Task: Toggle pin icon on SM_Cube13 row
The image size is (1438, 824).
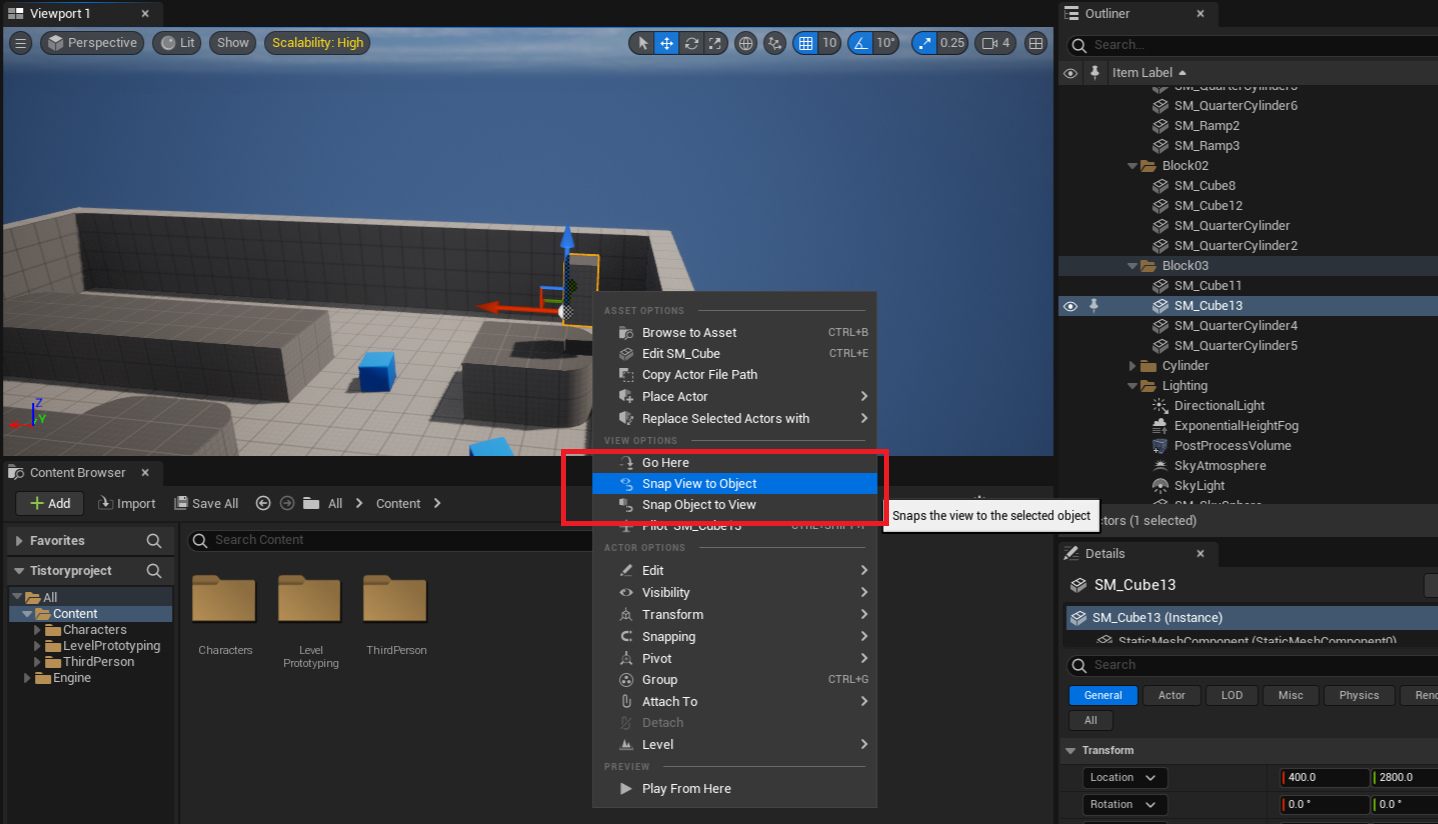Action: tap(1093, 306)
